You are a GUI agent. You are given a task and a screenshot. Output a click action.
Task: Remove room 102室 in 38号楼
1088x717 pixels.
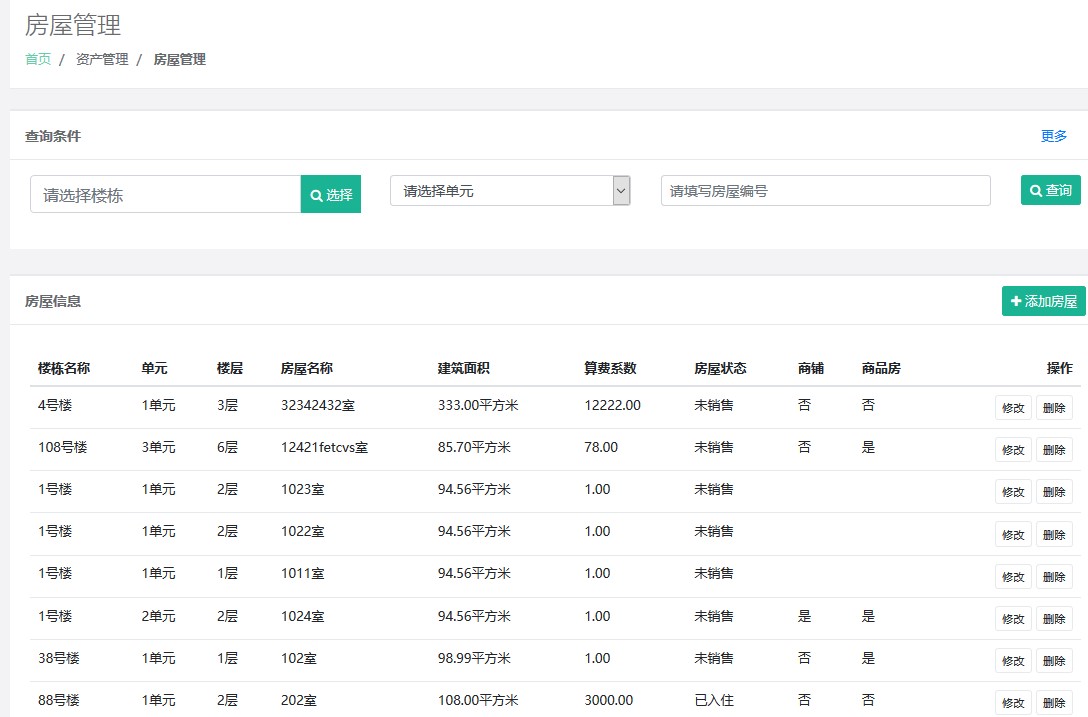(1054, 661)
